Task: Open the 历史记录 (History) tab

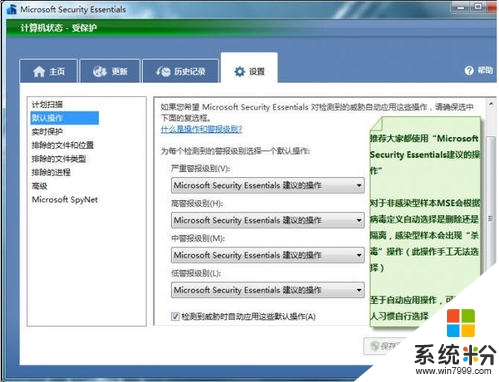Action: tap(181, 71)
